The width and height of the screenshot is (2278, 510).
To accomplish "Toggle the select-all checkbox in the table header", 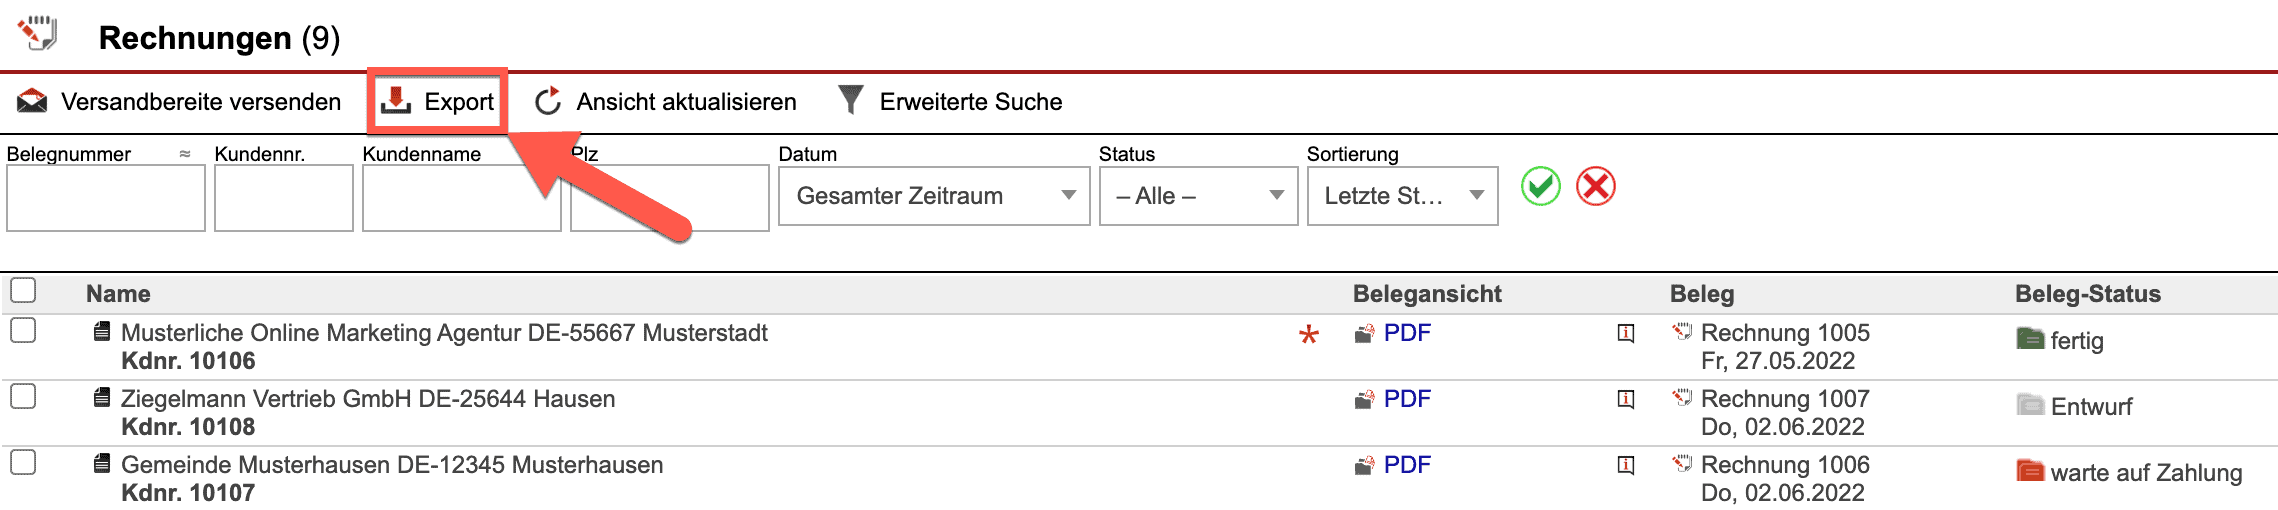I will point(23,291).
